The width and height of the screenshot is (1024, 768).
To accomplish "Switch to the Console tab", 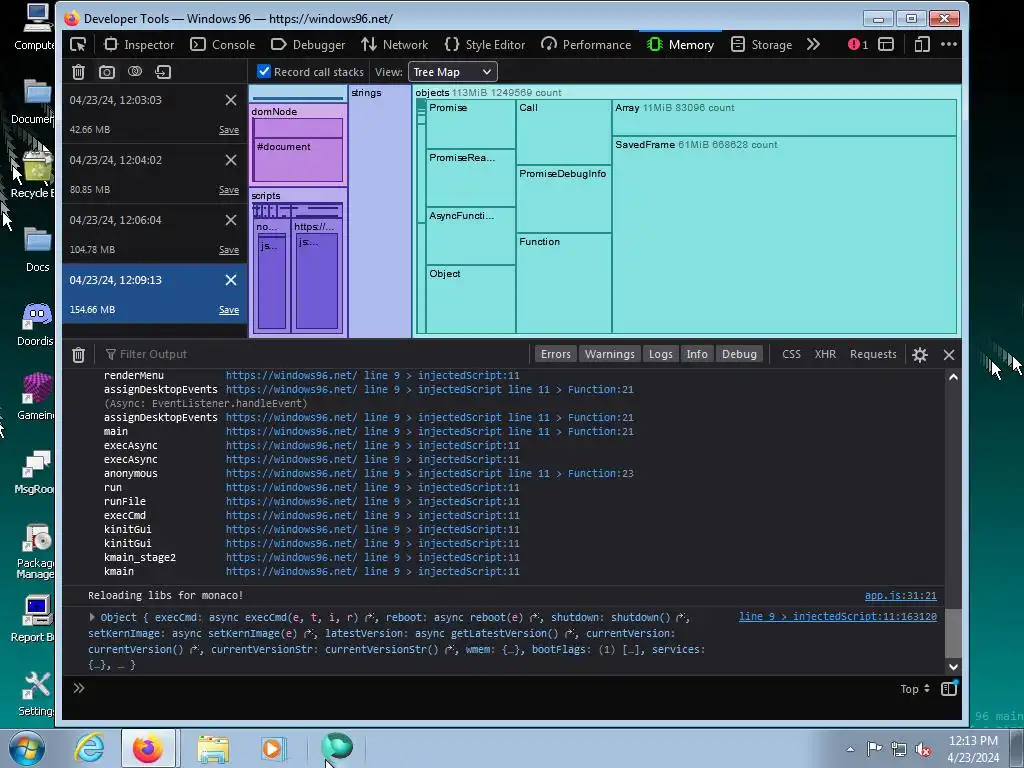I will (223, 44).
